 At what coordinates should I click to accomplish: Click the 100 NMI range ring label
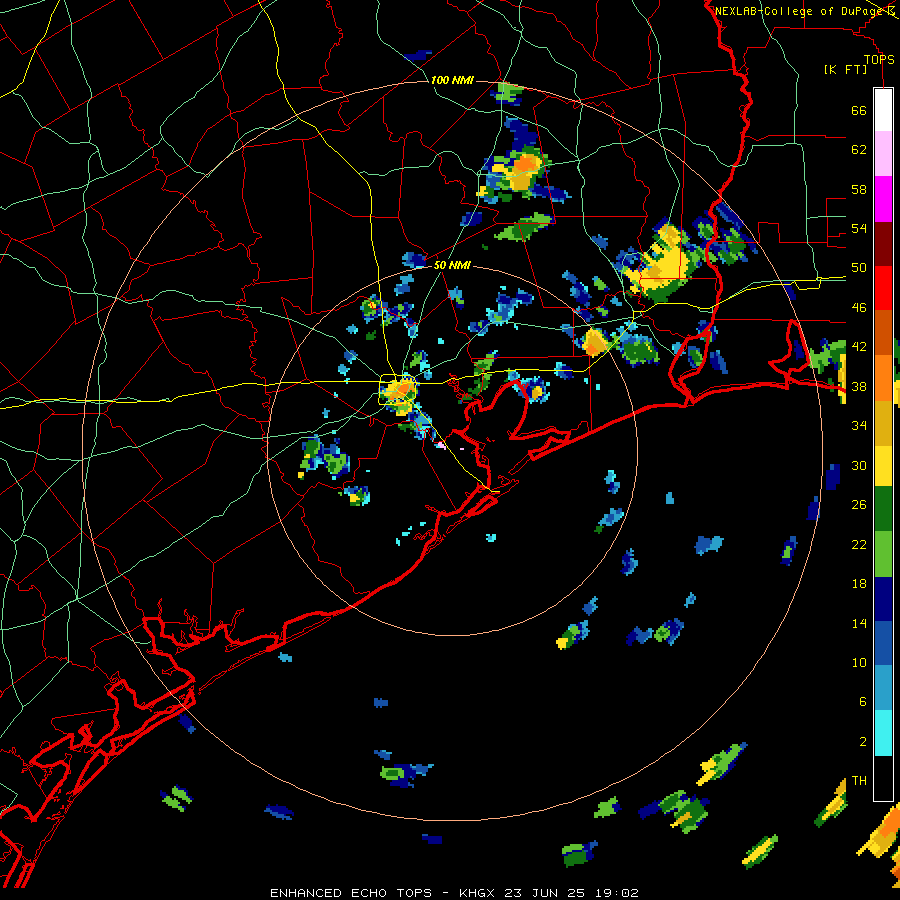tap(452, 80)
